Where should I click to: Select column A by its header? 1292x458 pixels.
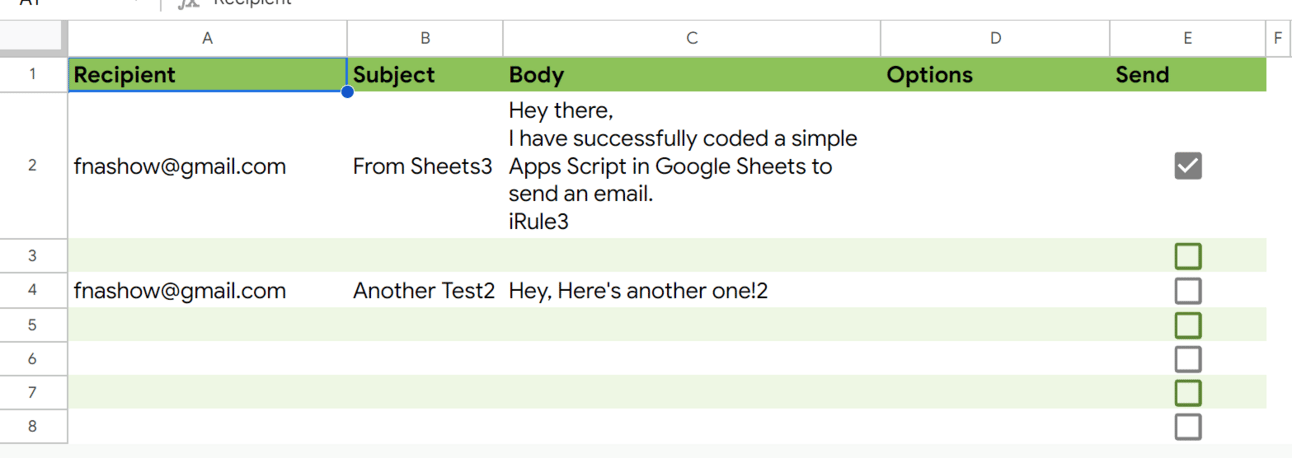point(207,38)
